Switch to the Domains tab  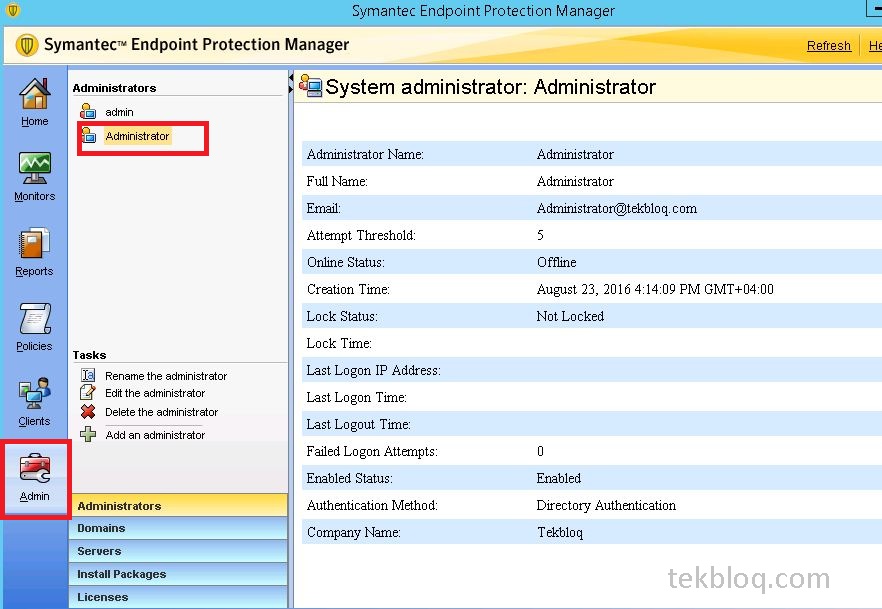tap(179, 528)
